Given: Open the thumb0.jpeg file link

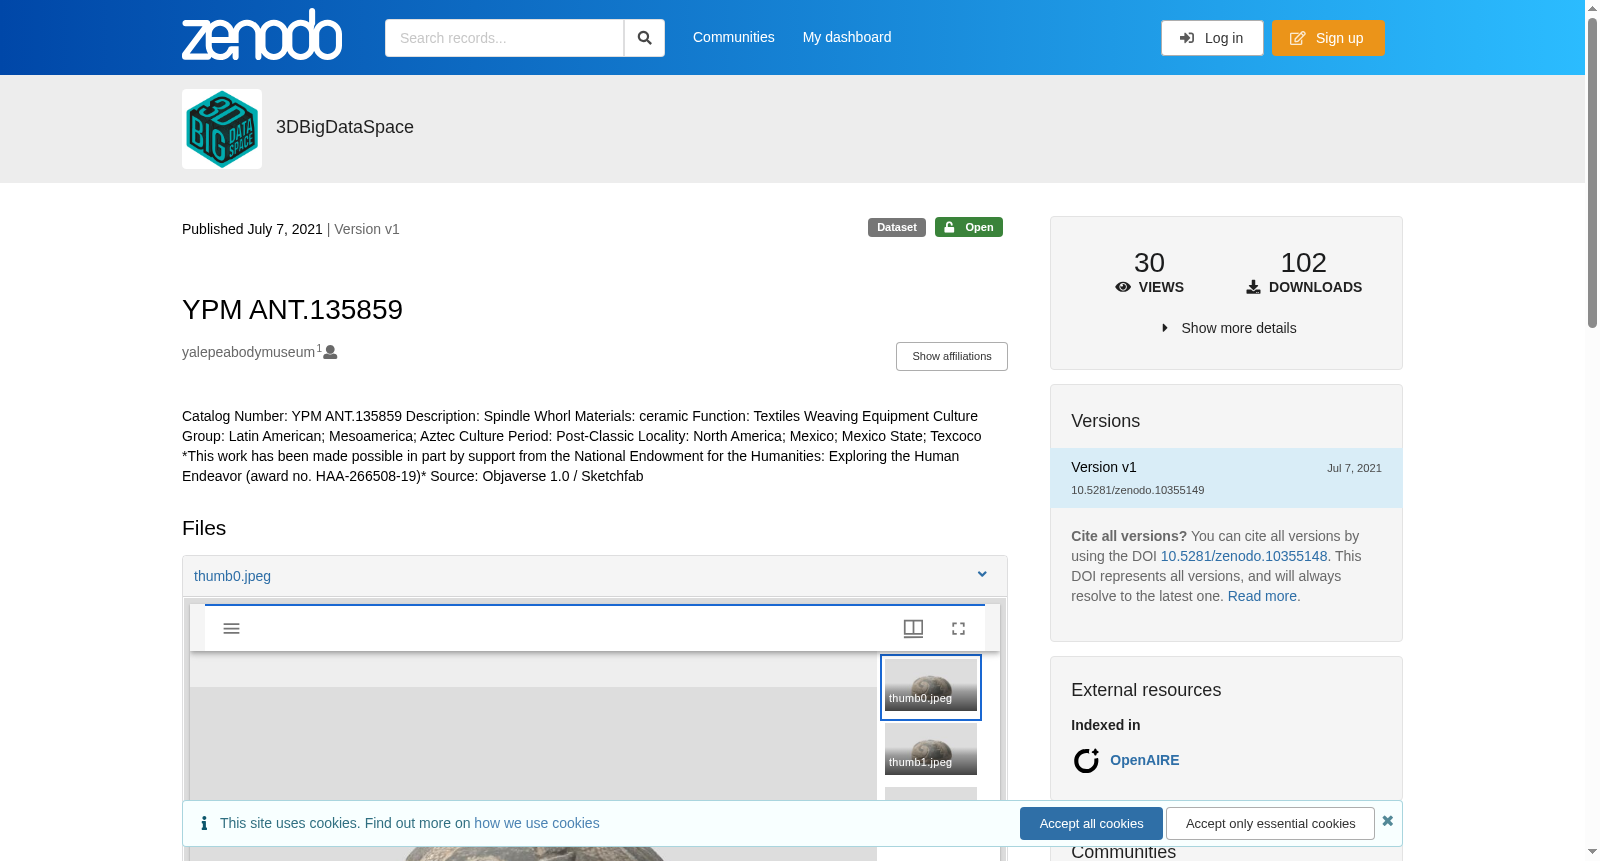Looking at the screenshot, I should [x=232, y=576].
